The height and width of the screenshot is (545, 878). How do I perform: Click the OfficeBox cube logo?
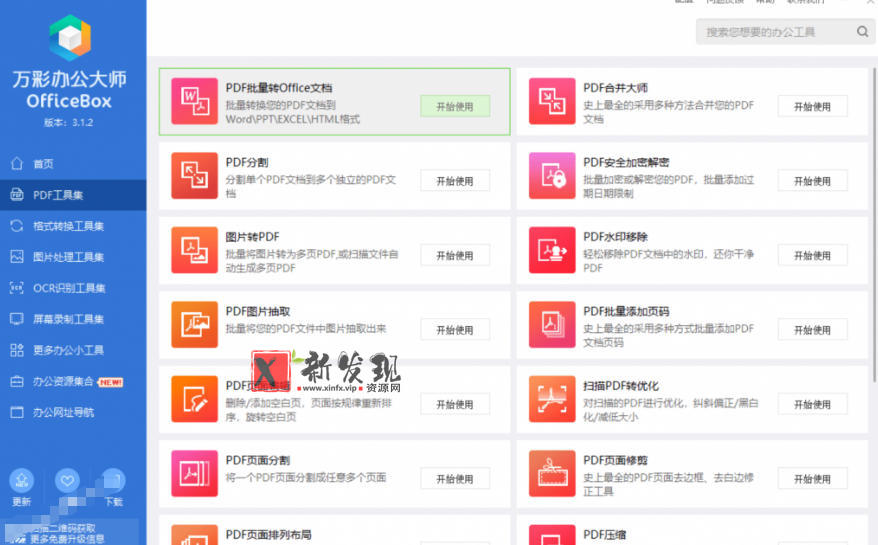click(x=70, y=38)
